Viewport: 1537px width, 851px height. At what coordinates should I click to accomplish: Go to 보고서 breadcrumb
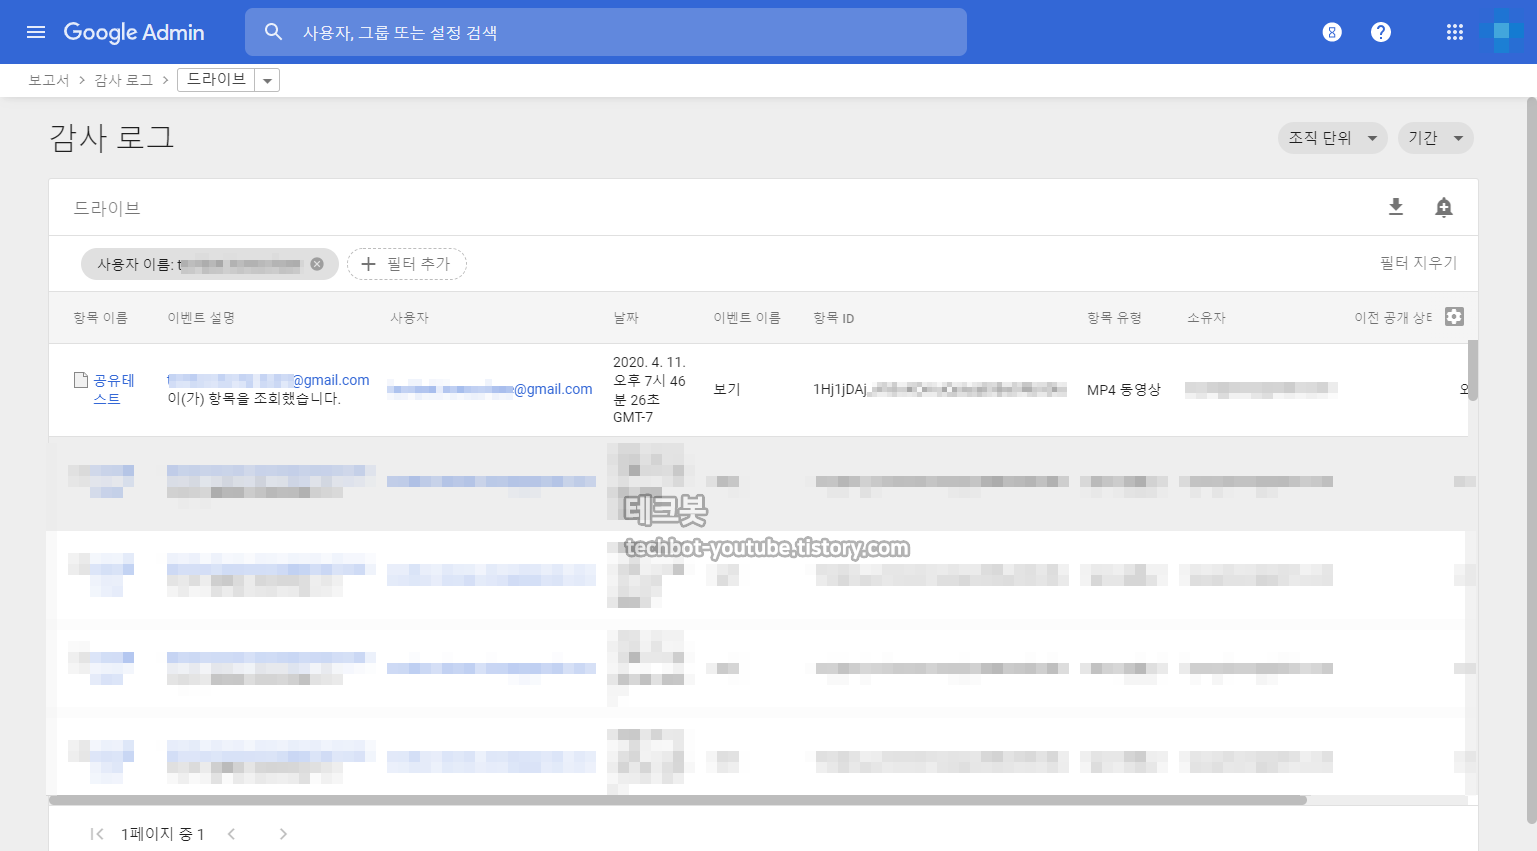coord(48,80)
